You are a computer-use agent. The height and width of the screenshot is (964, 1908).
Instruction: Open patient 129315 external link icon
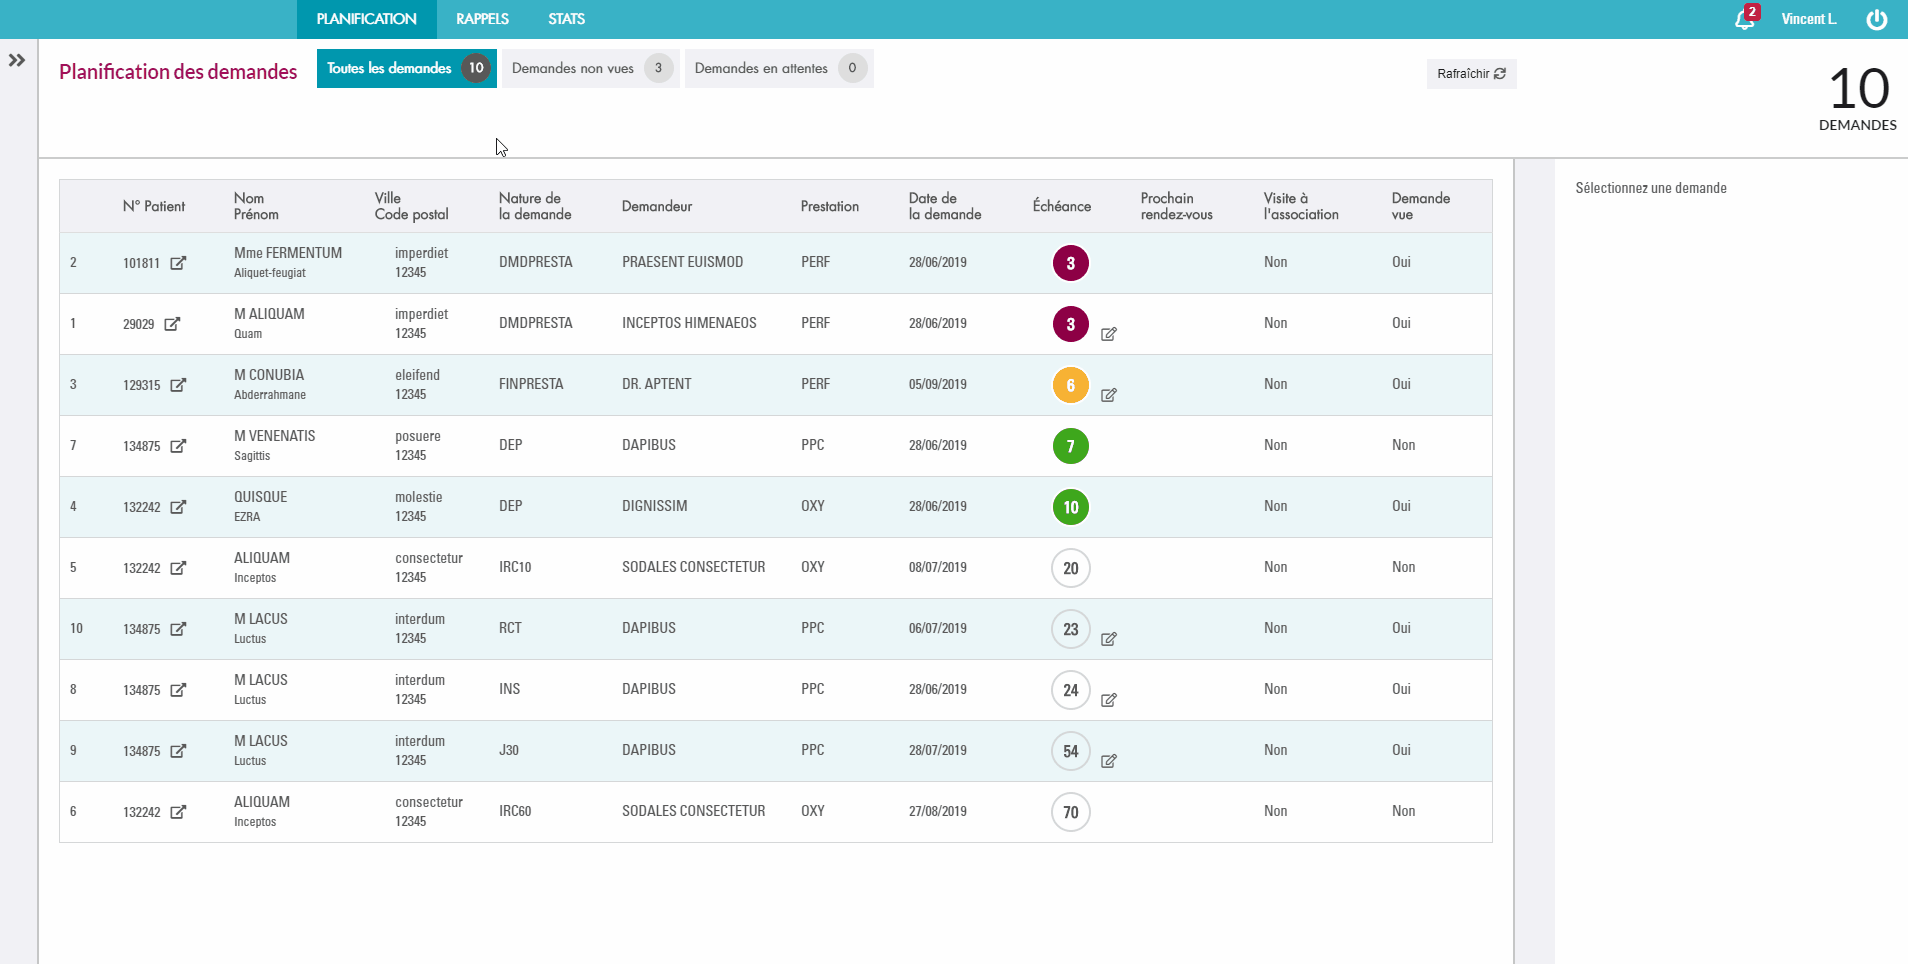coord(178,385)
